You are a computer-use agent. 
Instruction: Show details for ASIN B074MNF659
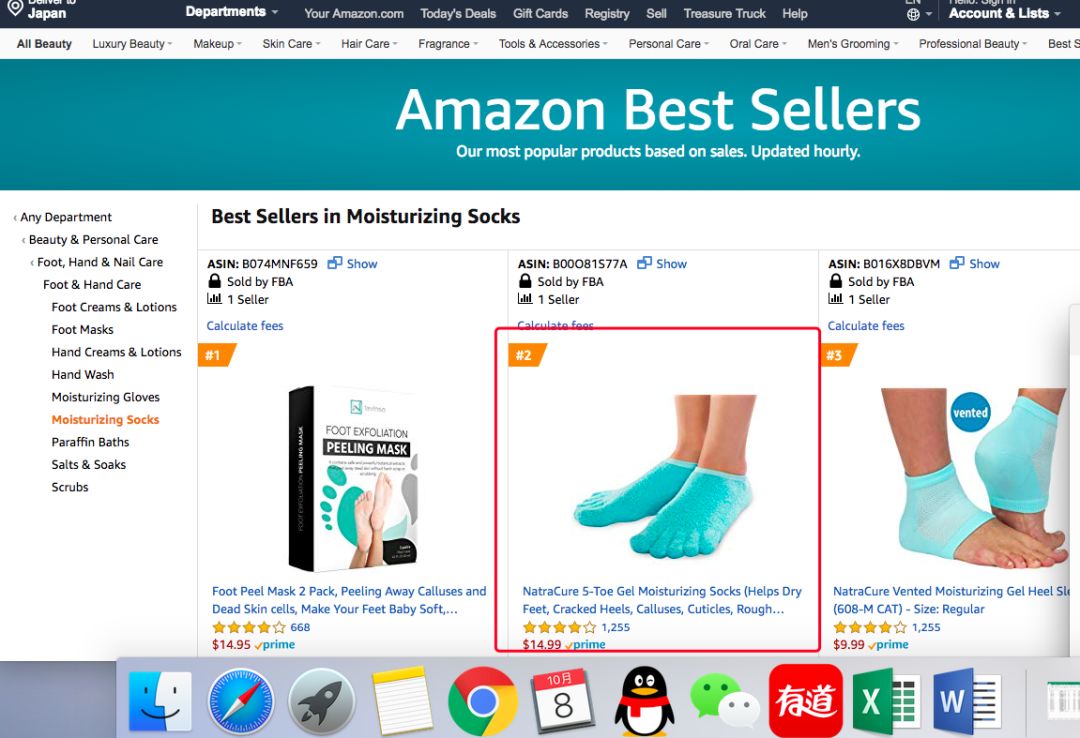point(353,264)
